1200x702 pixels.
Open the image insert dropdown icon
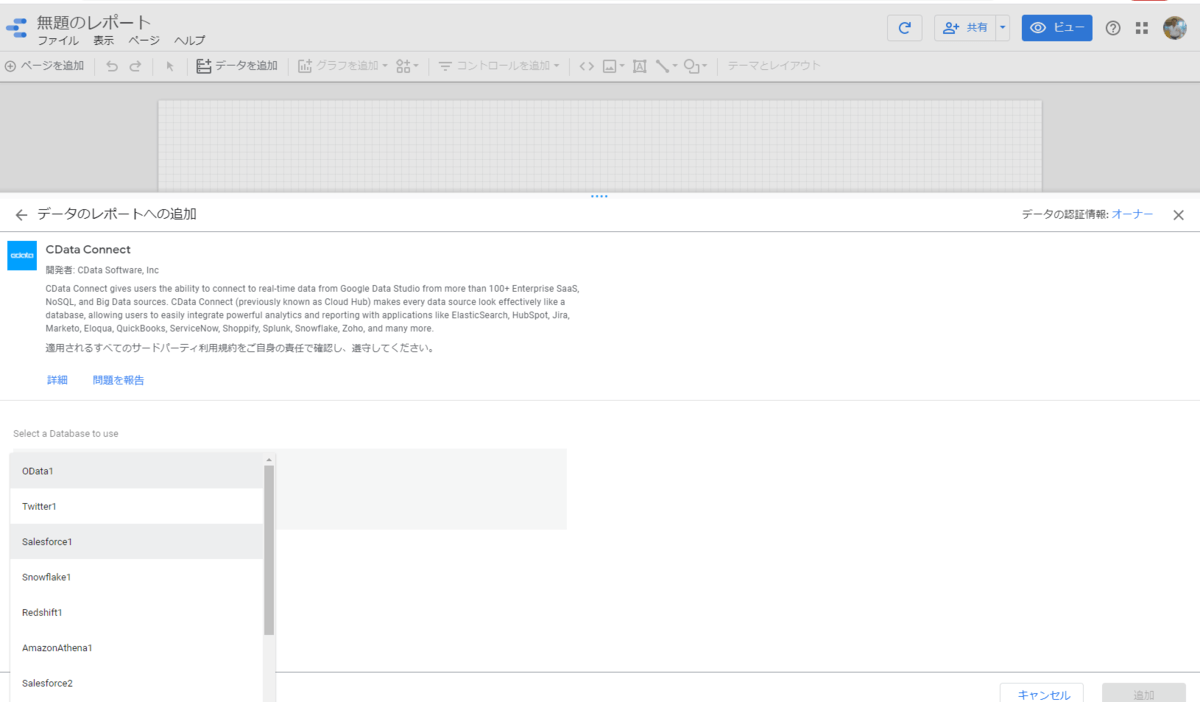click(613, 66)
